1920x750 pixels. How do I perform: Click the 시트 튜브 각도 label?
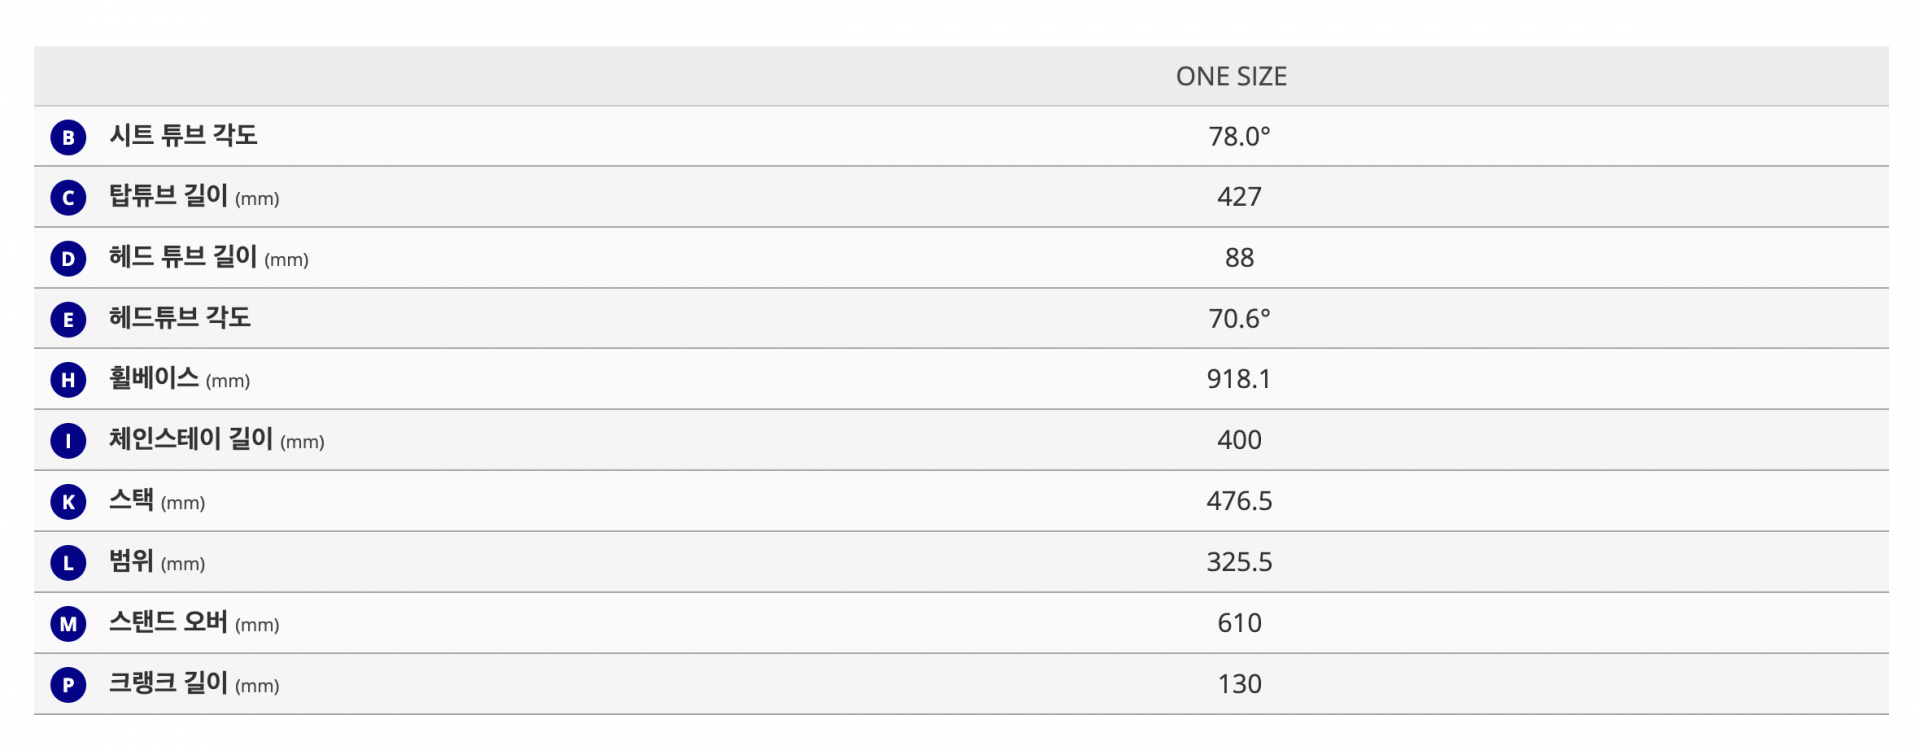pyautogui.click(x=183, y=136)
